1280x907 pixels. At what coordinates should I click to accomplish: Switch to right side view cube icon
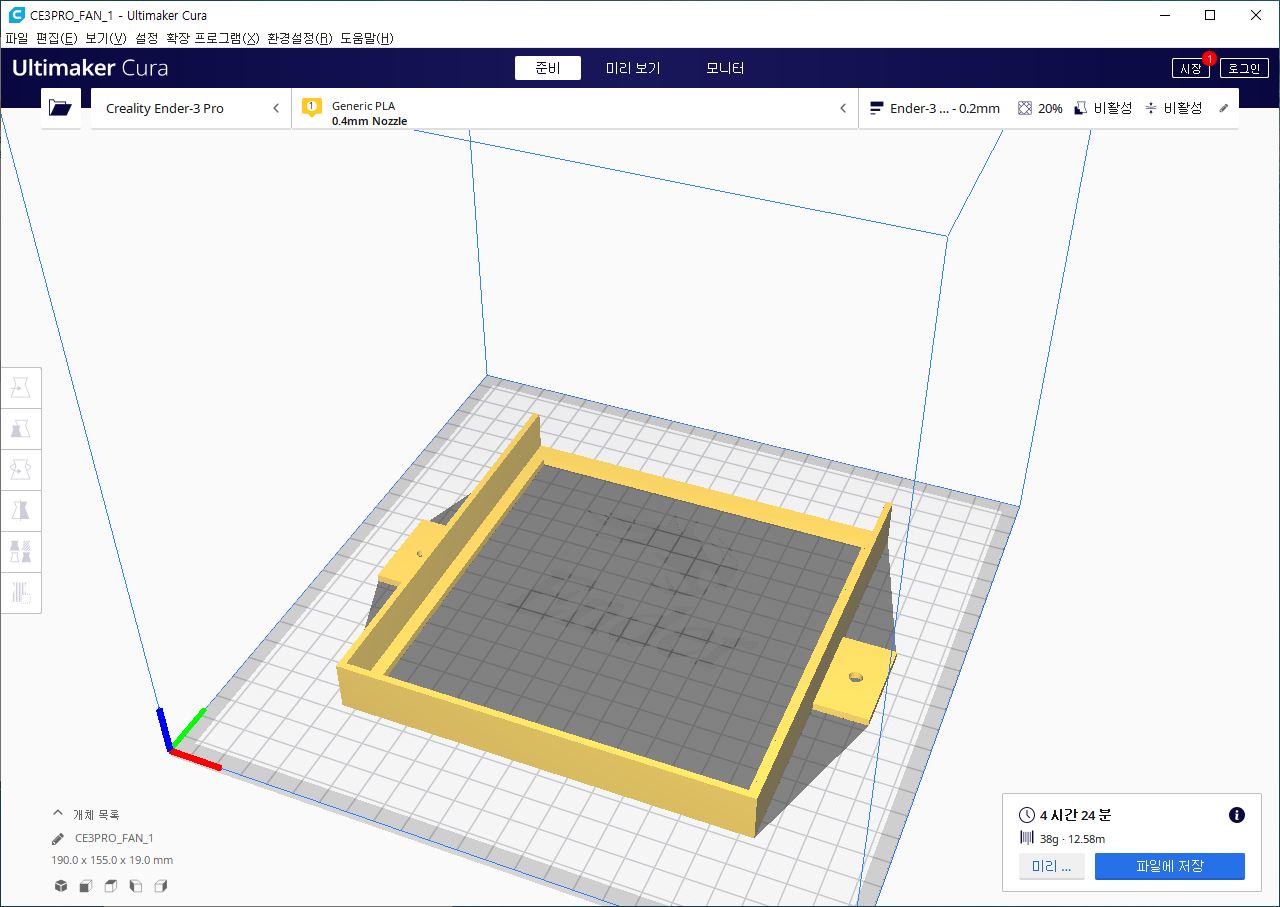[160, 886]
